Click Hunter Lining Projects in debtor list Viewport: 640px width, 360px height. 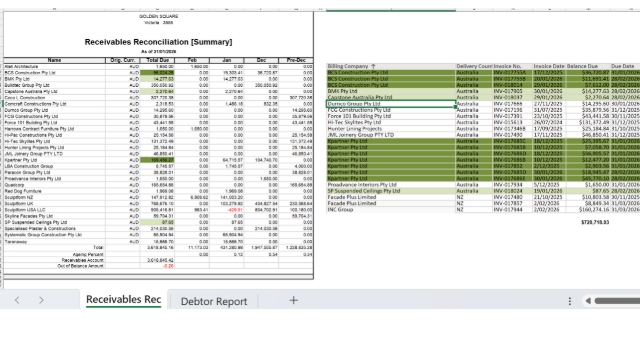tap(391, 129)
